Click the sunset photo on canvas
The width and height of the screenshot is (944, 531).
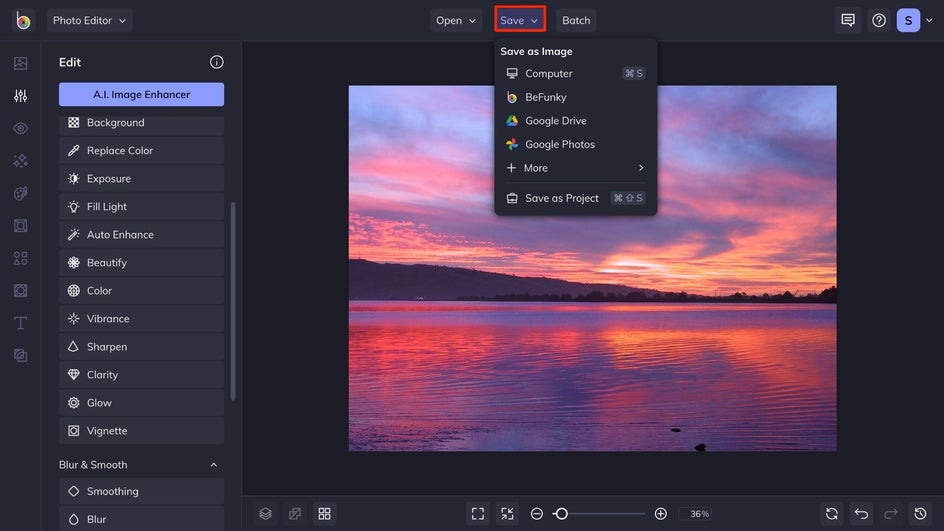(x=592, y=268)
